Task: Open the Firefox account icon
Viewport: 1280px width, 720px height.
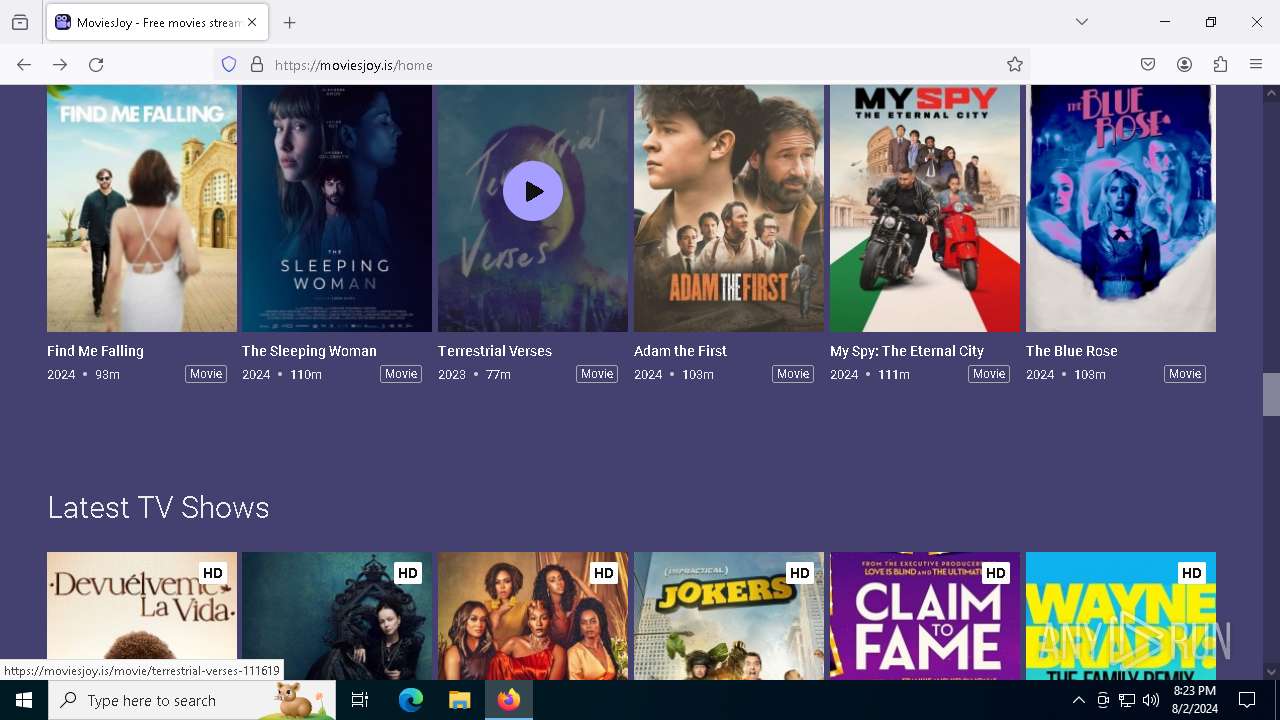Action: pos(1184,65)
